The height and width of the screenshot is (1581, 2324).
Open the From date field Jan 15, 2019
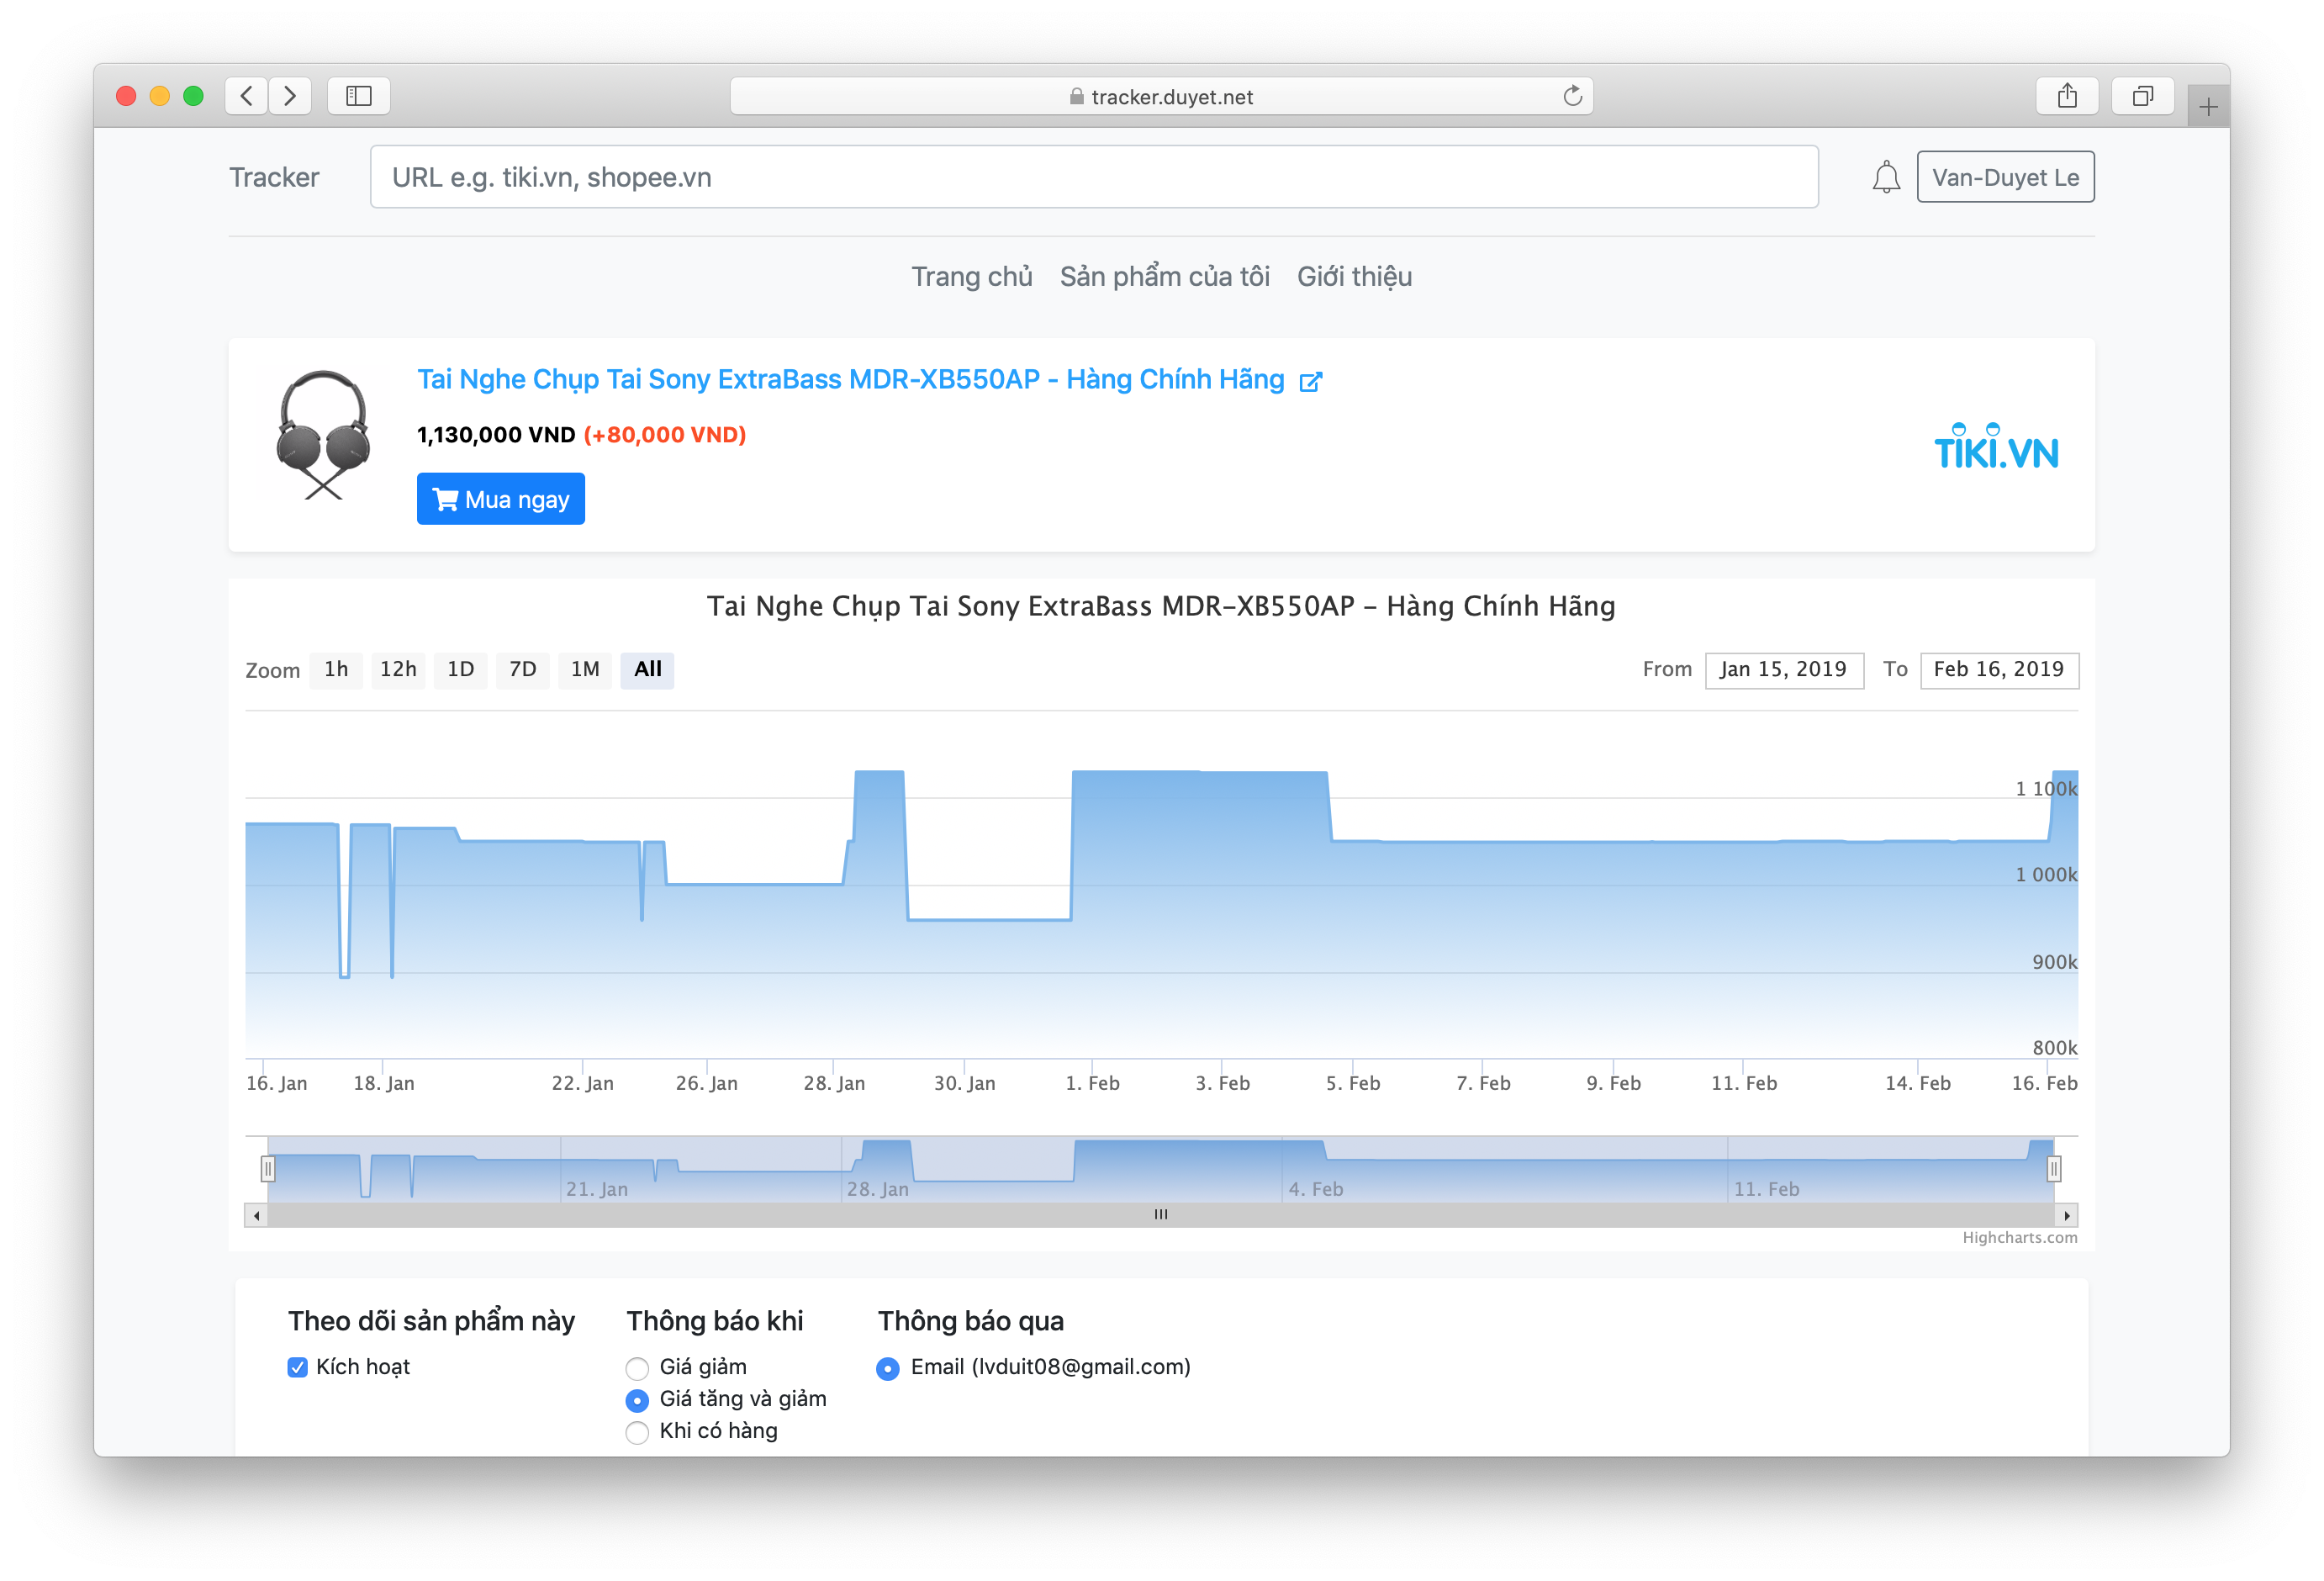tap(1784, 670)
